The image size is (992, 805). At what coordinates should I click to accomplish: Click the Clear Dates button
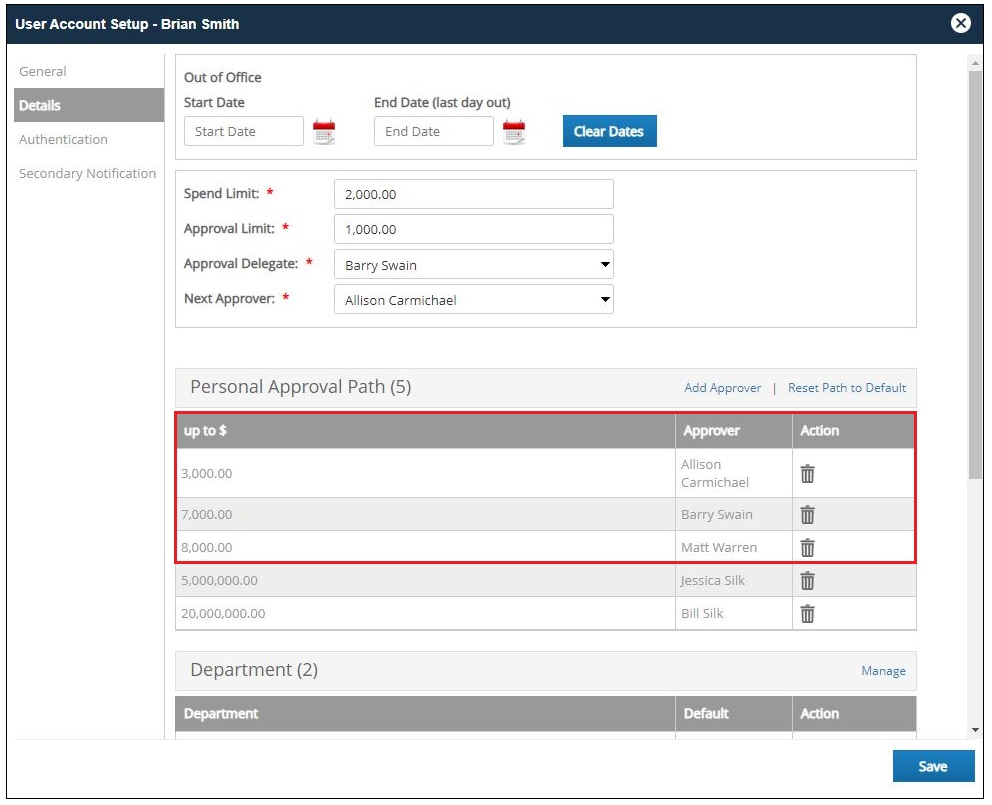click(609, 130)
